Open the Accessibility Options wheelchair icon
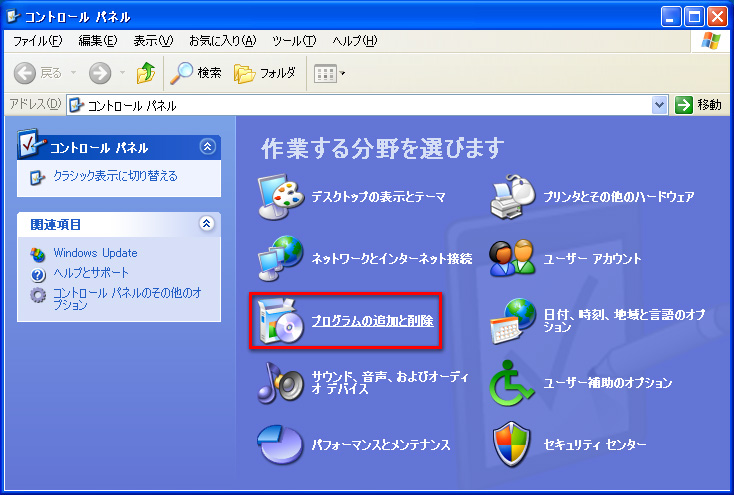 pyautogui.click(x=512, y=382)
